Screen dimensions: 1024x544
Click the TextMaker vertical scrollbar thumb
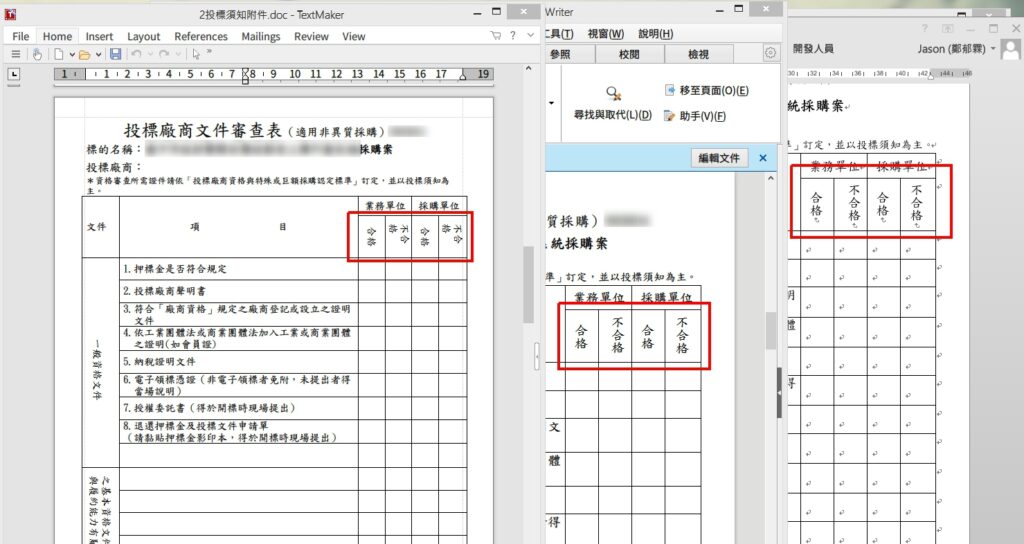coord(528,285)
